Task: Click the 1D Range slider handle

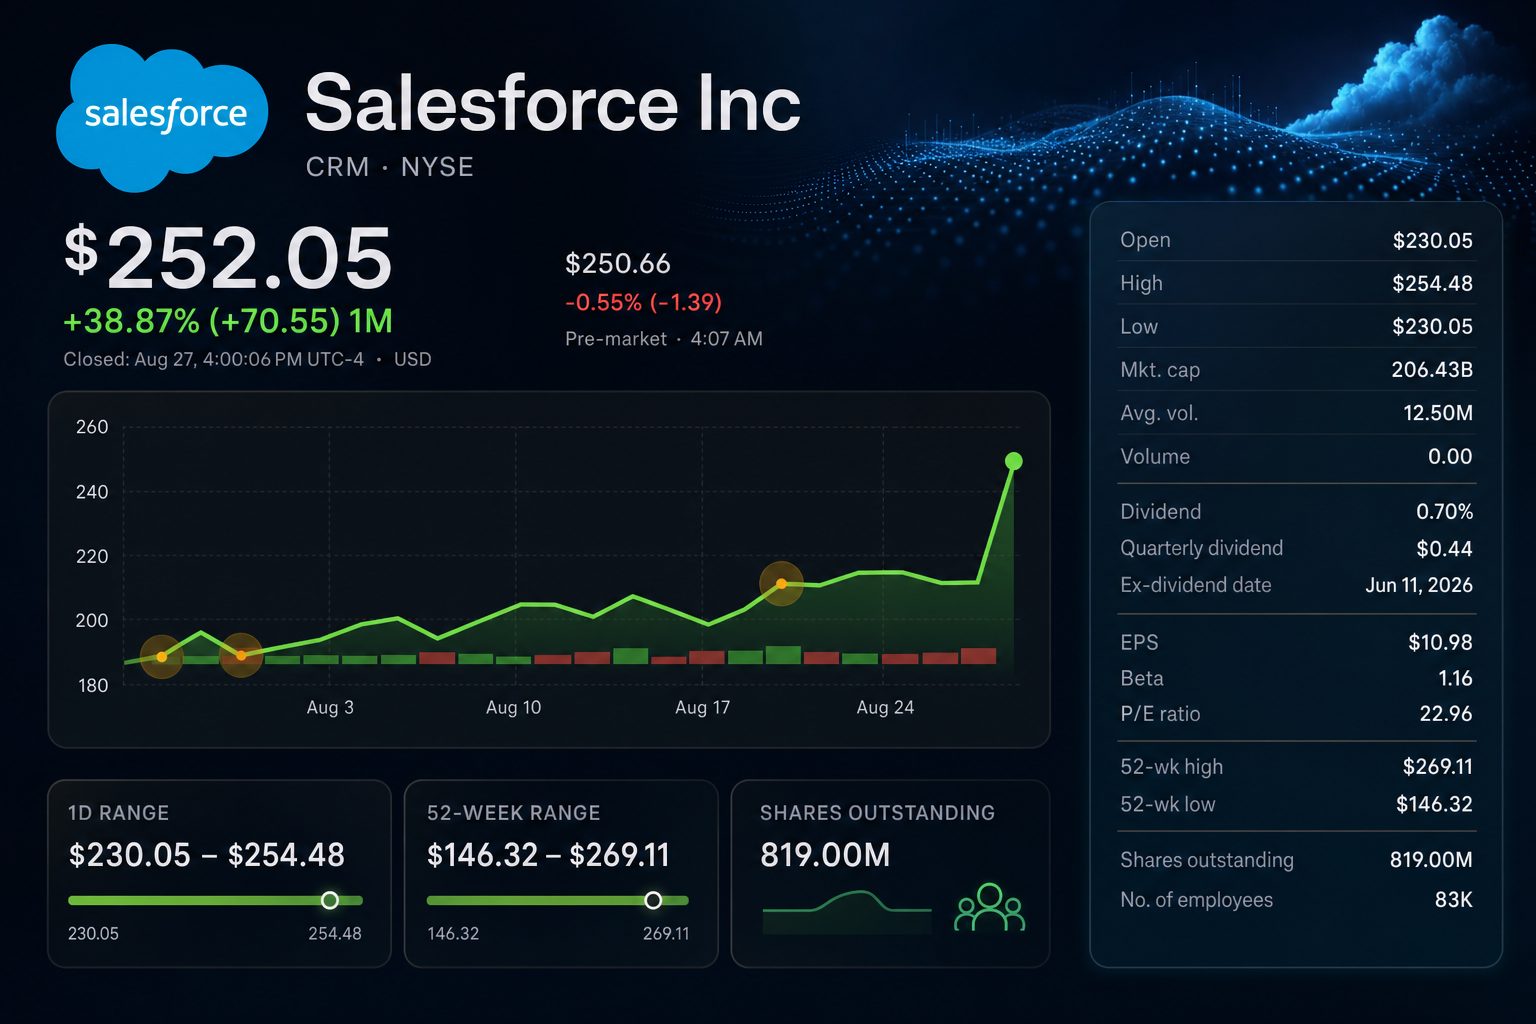Action: 329,900
